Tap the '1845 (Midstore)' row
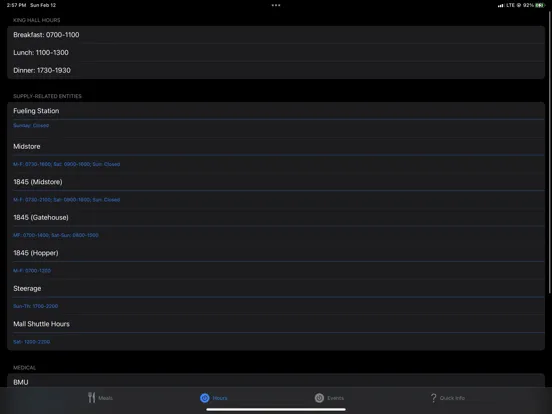The image size is (552, 414). (x=276, y=182)
